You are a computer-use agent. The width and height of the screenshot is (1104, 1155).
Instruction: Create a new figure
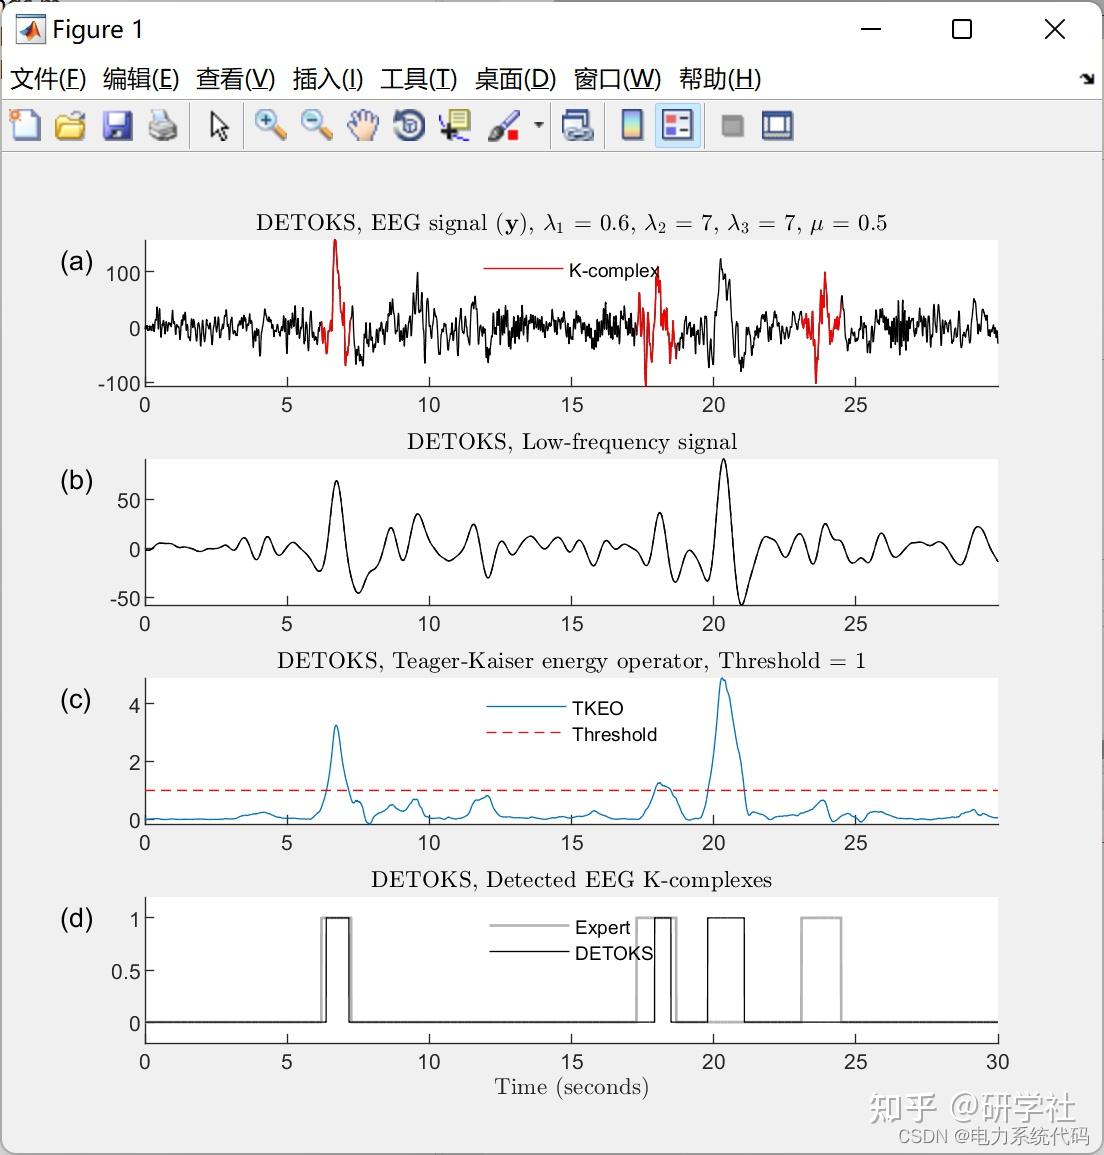25,125
